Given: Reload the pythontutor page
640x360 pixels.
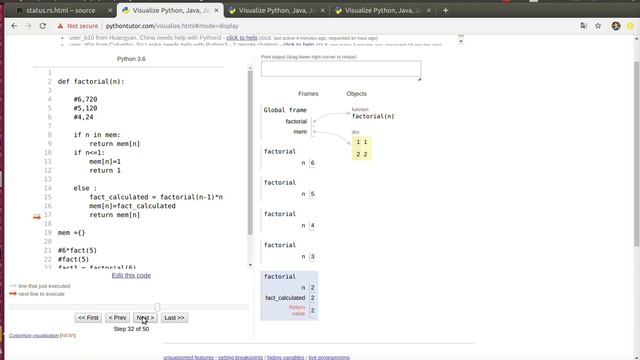Looking at the screenshot, I should pos(42,26).
